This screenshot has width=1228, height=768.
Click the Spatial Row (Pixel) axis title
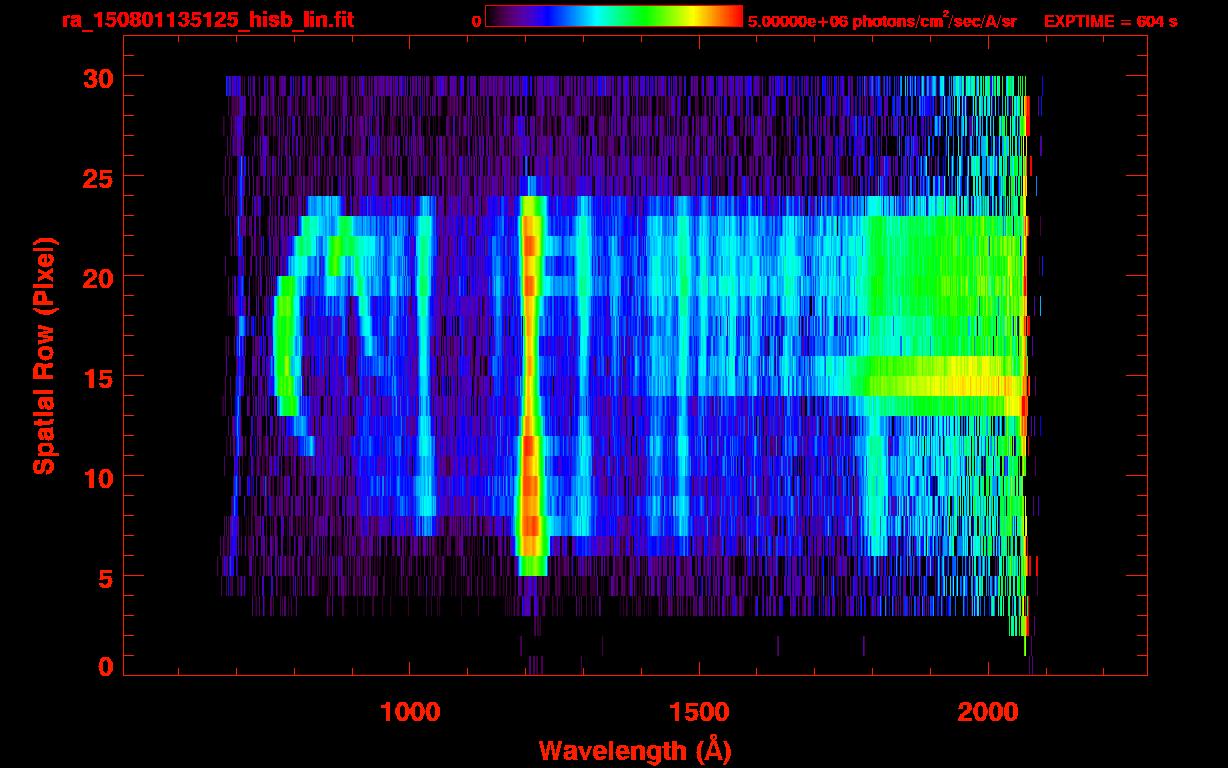click(x=43, y=355)
